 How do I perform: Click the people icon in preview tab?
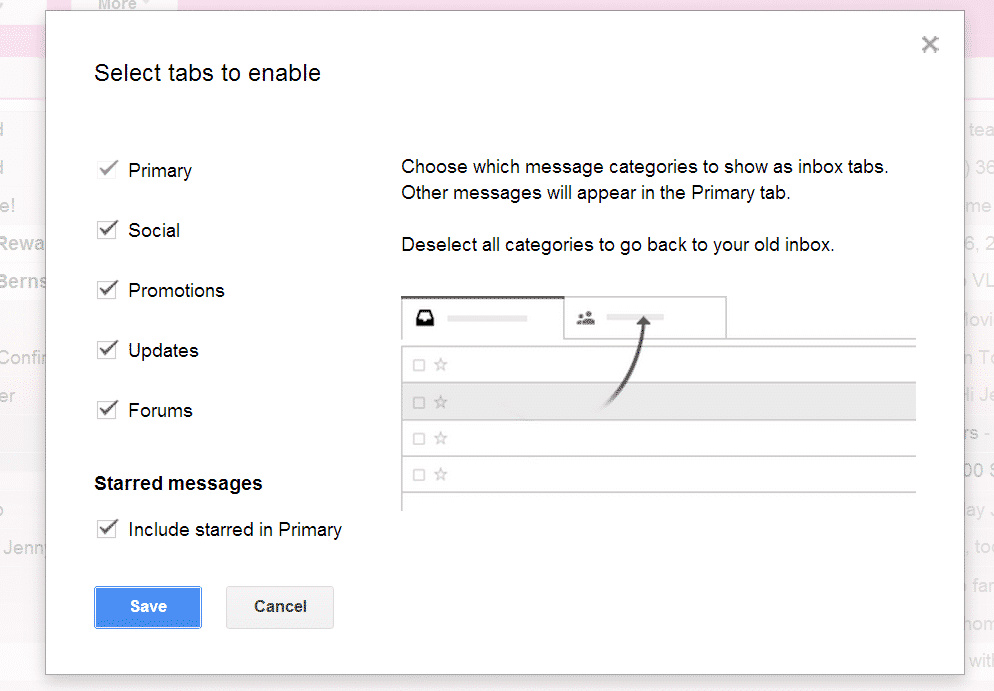(x=586, y=318)
